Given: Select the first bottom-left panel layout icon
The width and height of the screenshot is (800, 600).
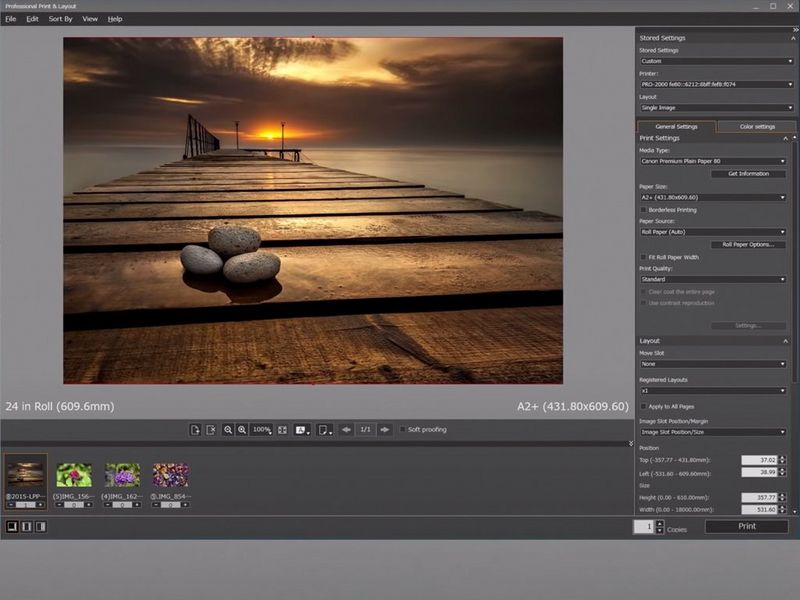Looking at the screenshot, I should click(12, 526).
